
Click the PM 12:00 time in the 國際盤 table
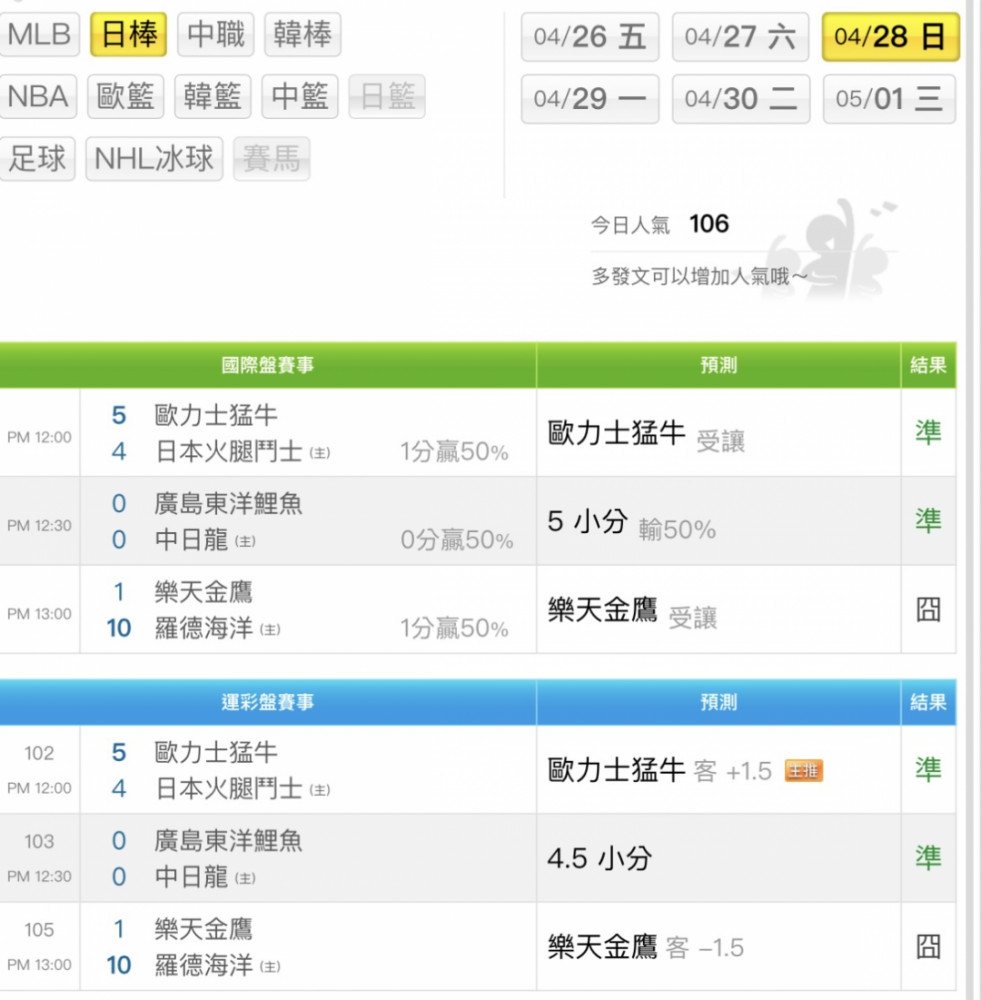[x=39, y=438]
